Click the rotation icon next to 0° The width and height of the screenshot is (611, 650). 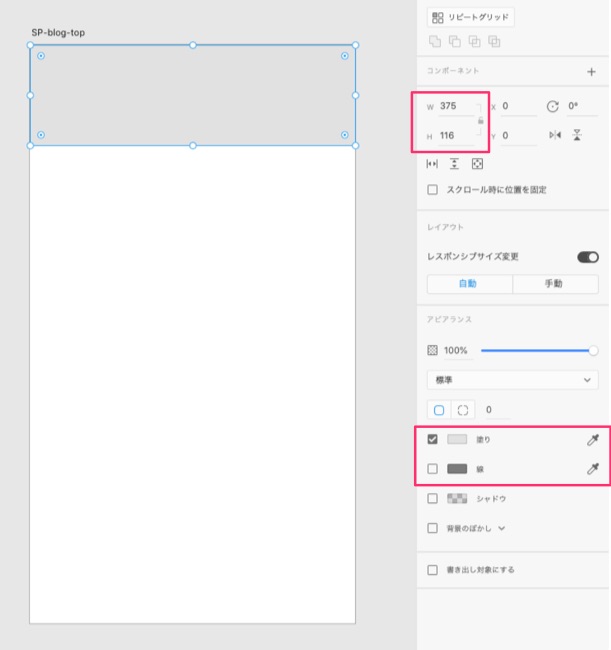552,106
